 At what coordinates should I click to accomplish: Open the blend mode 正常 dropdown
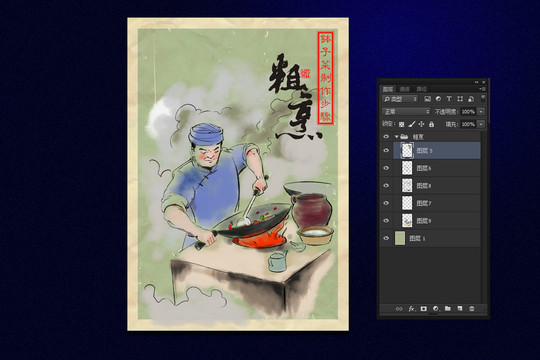[406, 112]
